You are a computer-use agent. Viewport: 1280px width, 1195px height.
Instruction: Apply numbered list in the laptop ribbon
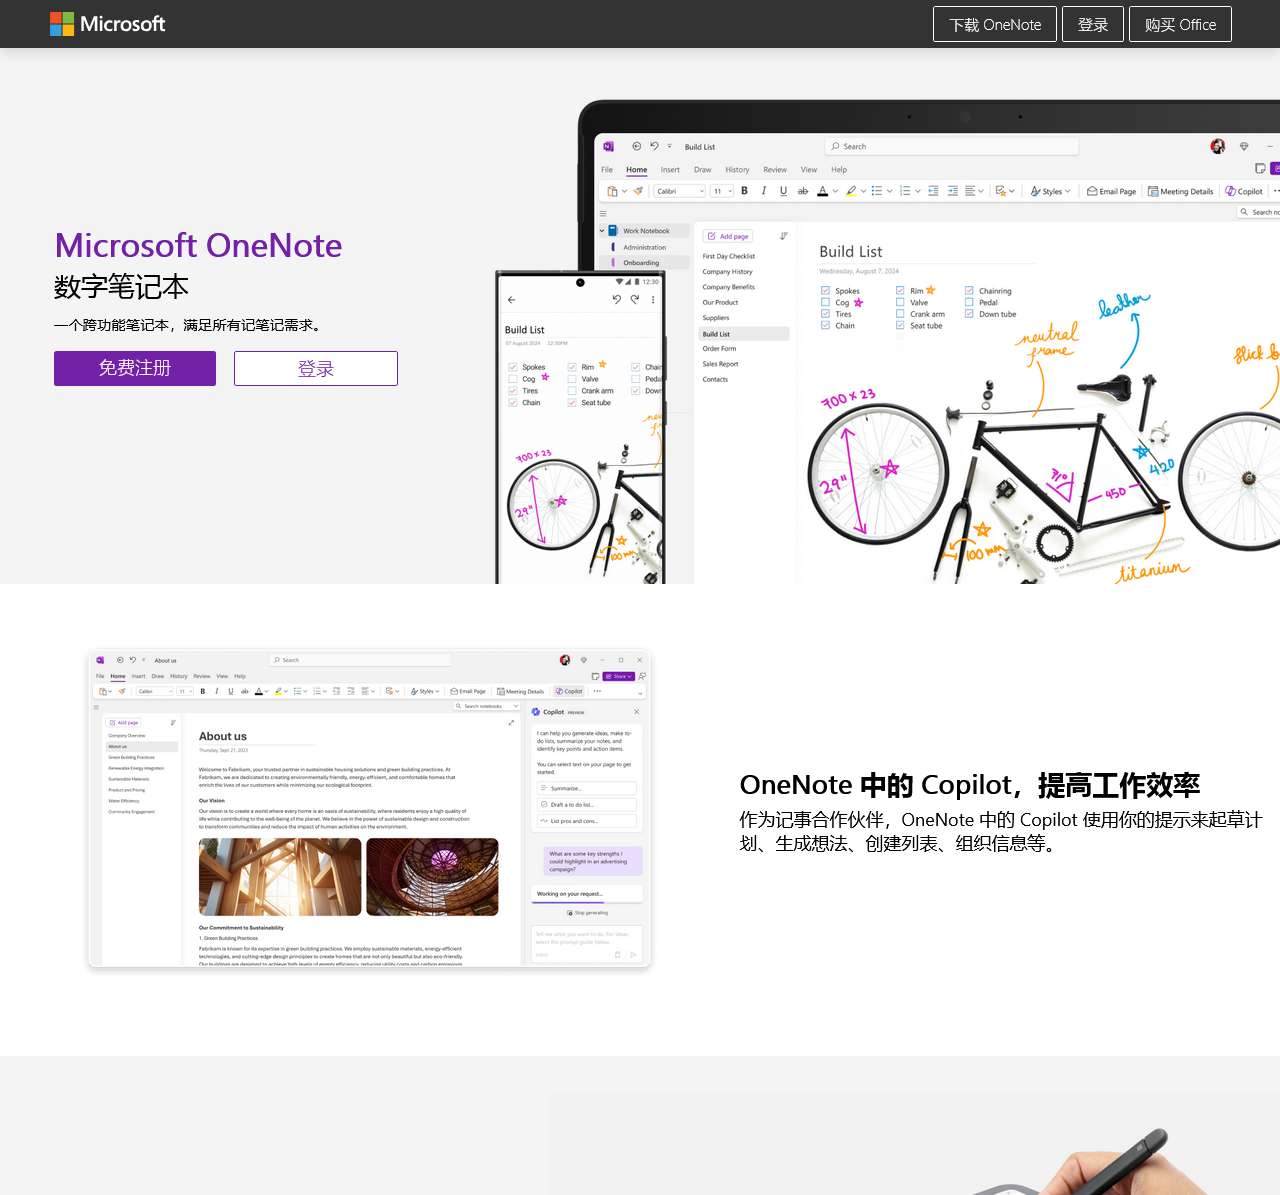[x=905, y=191]
